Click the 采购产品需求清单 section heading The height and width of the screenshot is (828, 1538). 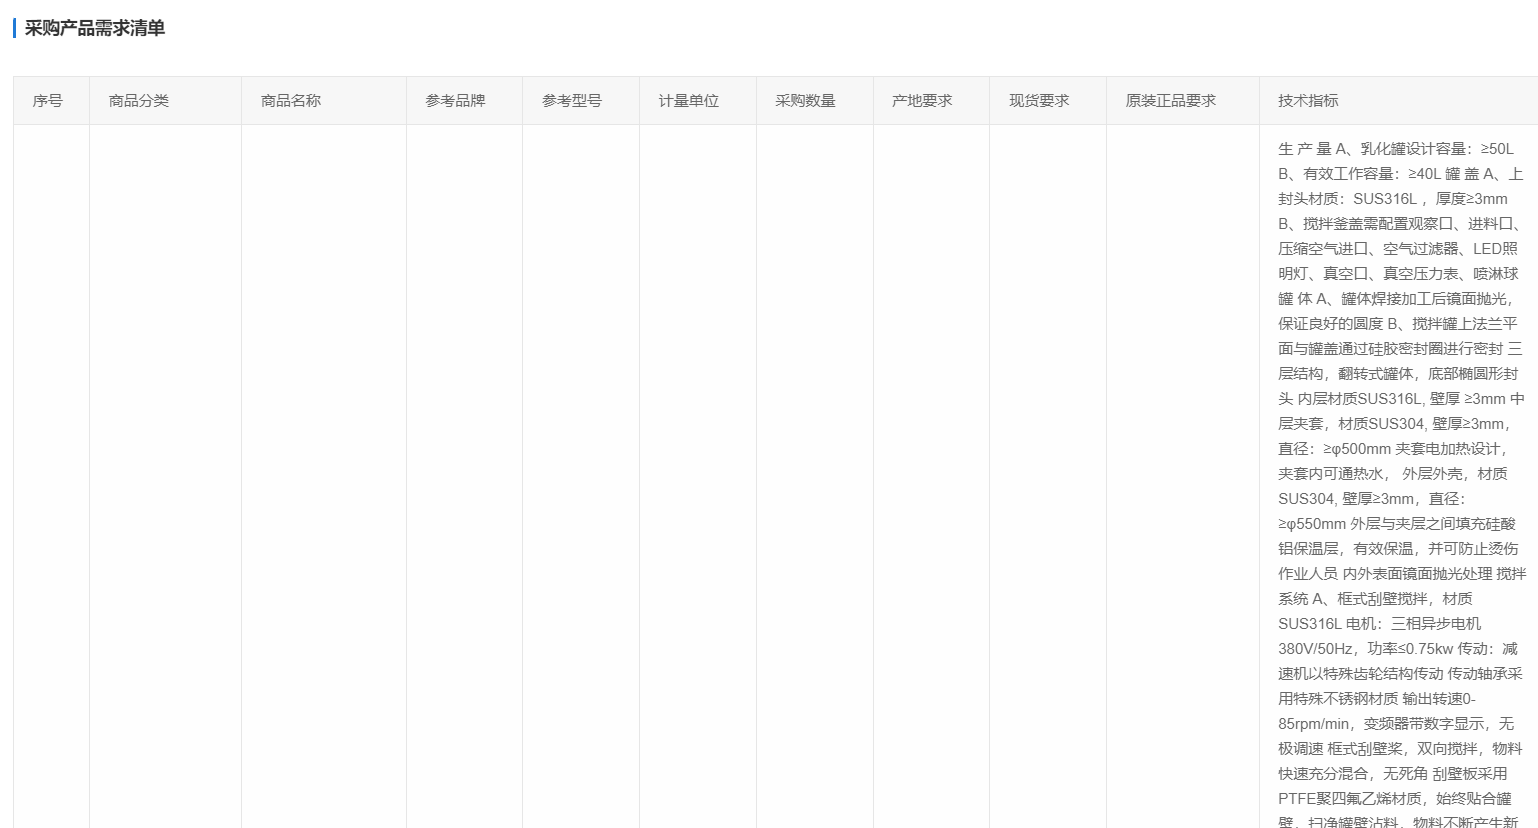(94, 28)
